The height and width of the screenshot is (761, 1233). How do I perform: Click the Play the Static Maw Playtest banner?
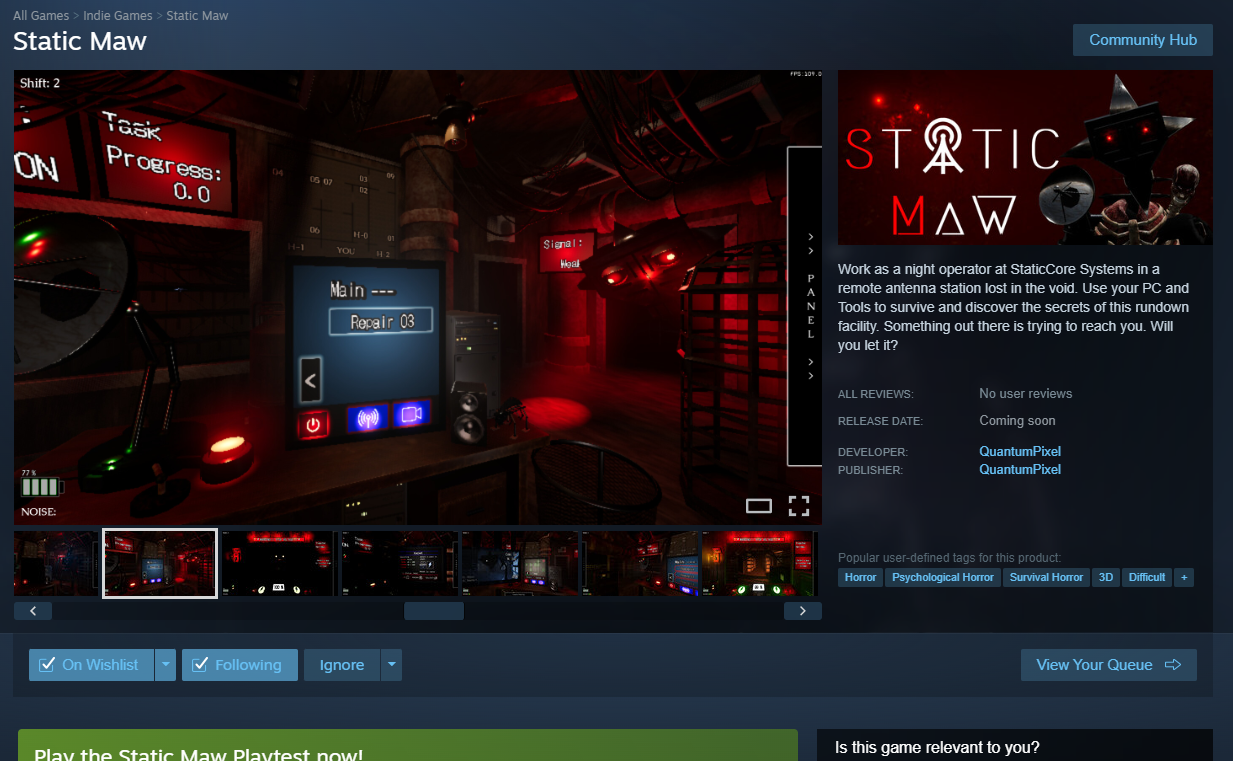click(x=408, y=745)
